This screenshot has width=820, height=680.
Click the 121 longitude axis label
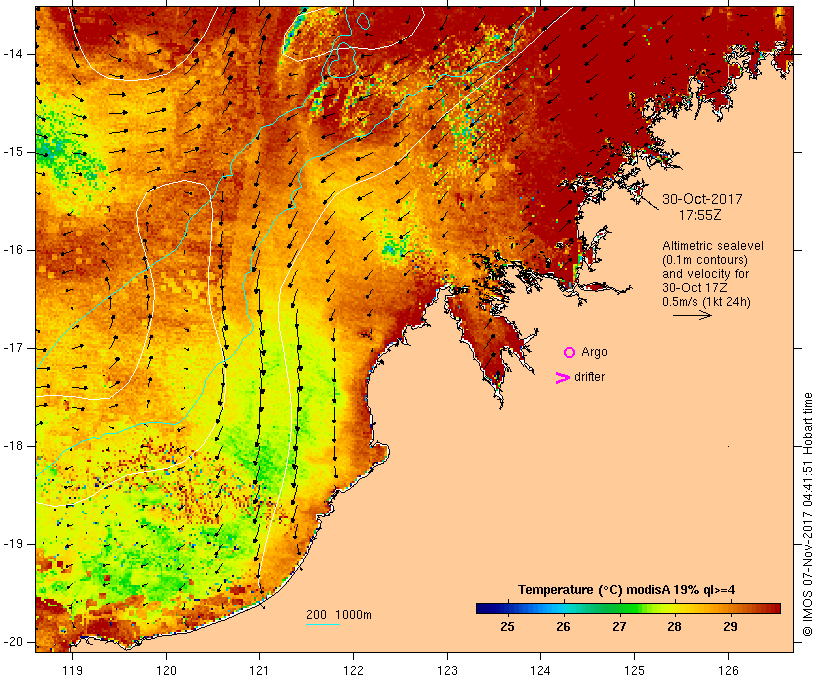[259, 671]
